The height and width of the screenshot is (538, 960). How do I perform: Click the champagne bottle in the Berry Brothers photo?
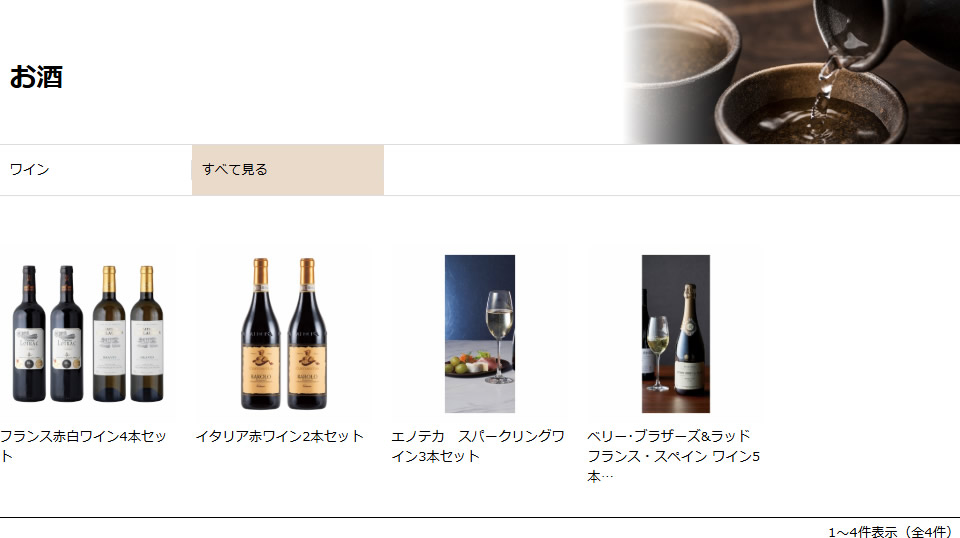pyautogui.click(x=689, y=340)
